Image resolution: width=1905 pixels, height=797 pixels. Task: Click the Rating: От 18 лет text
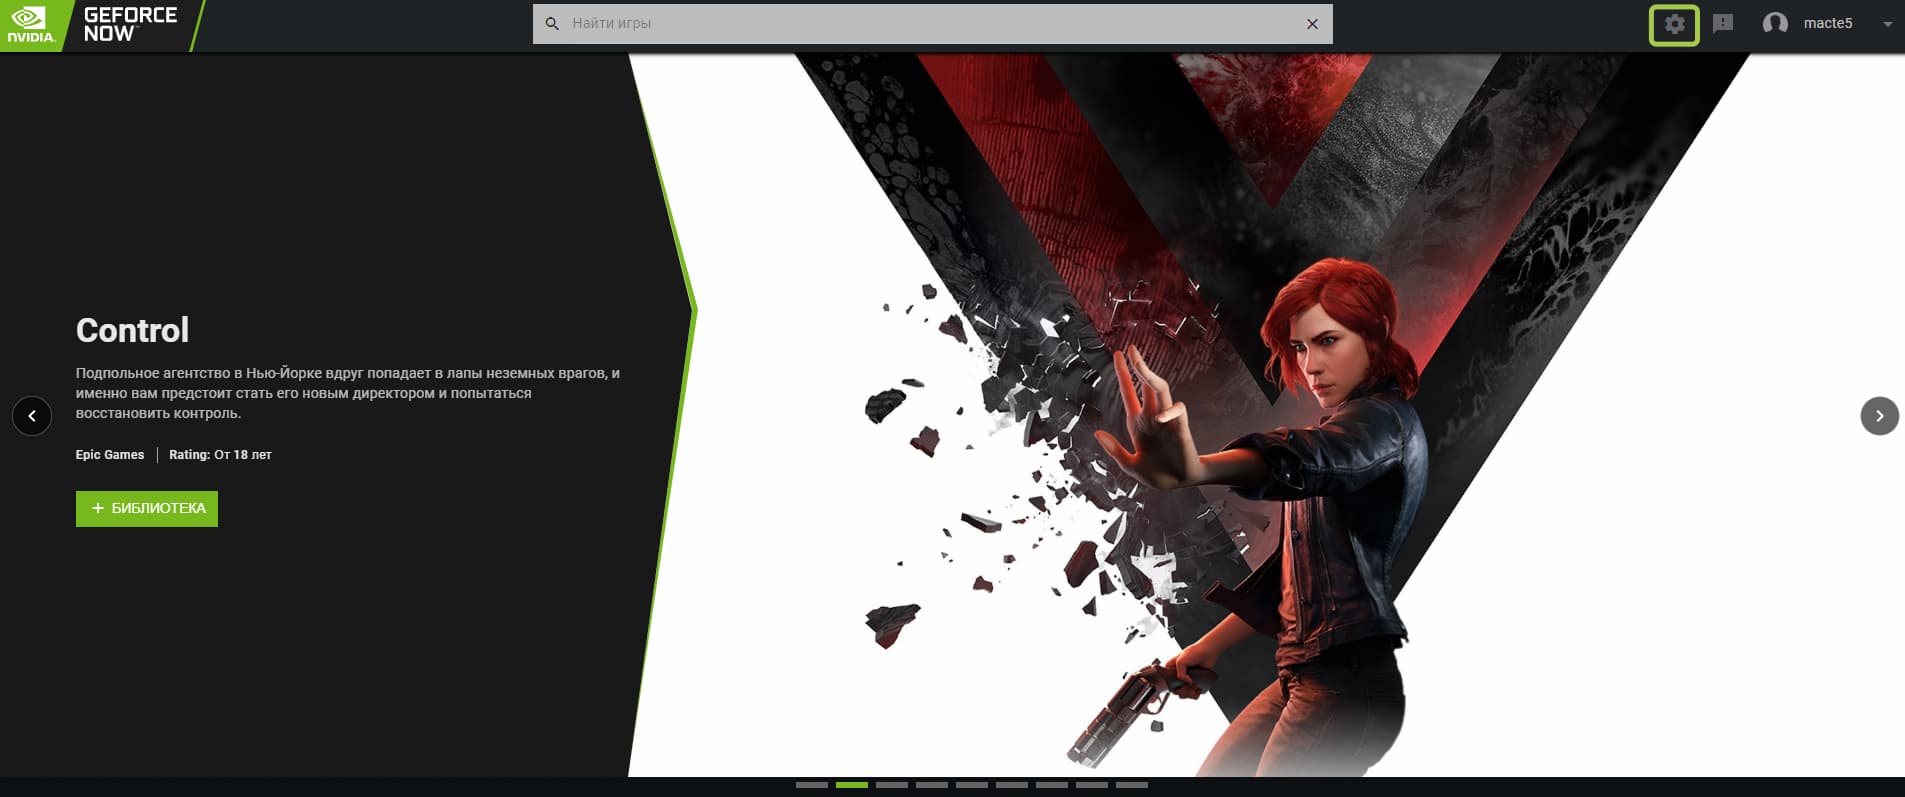pos(220,455)
